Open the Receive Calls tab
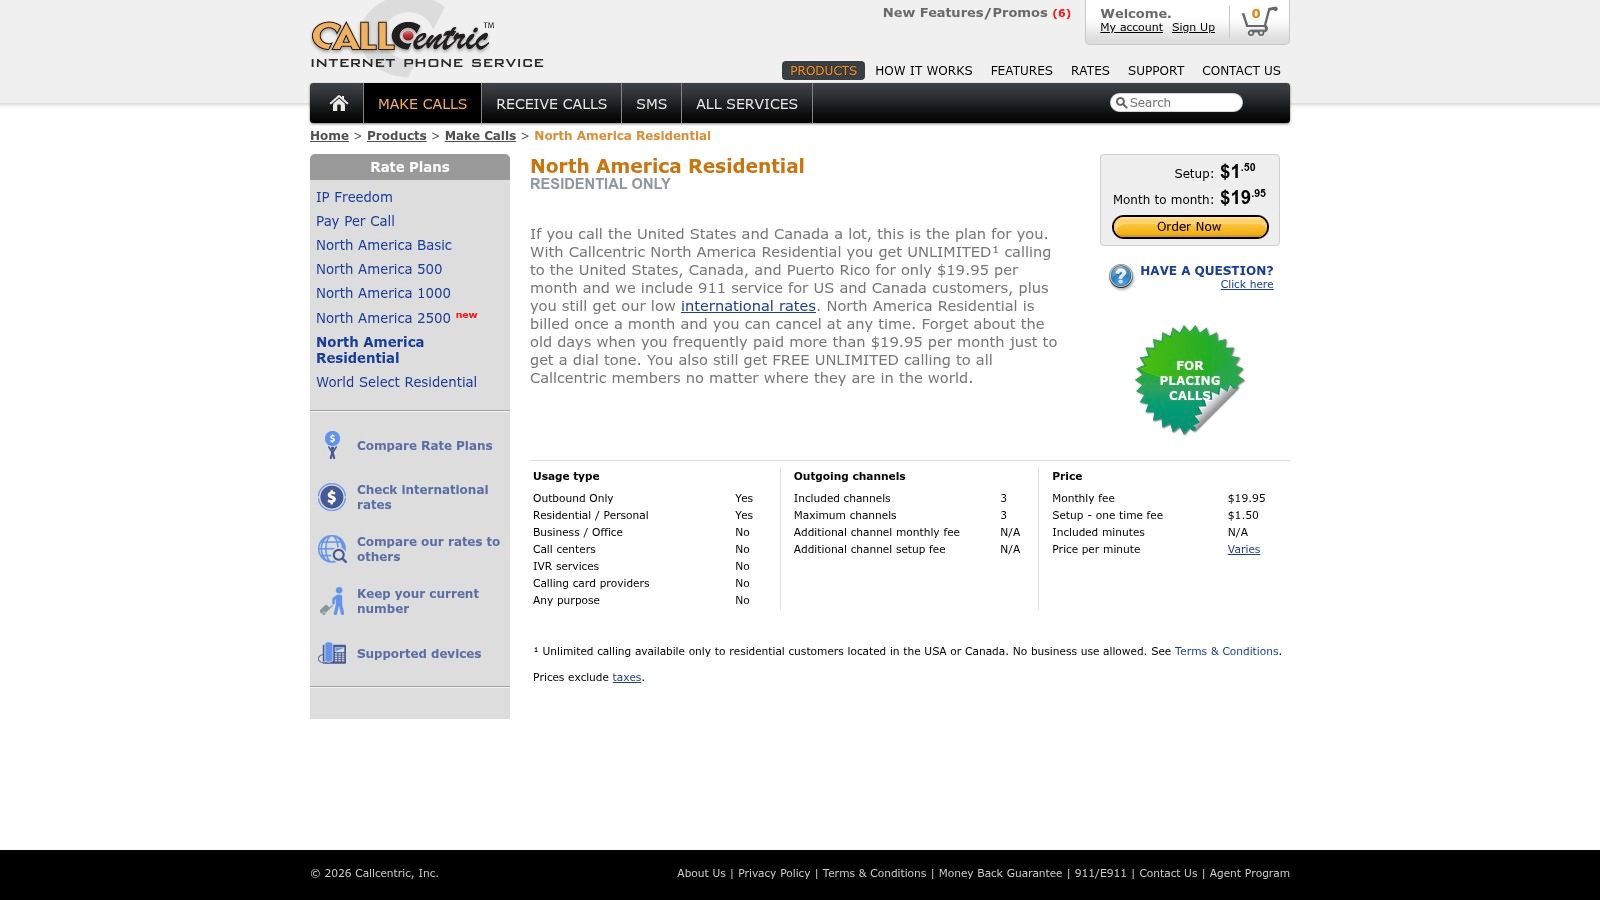Viewport: 1600px width, 900px height. [x=551, y=104]
